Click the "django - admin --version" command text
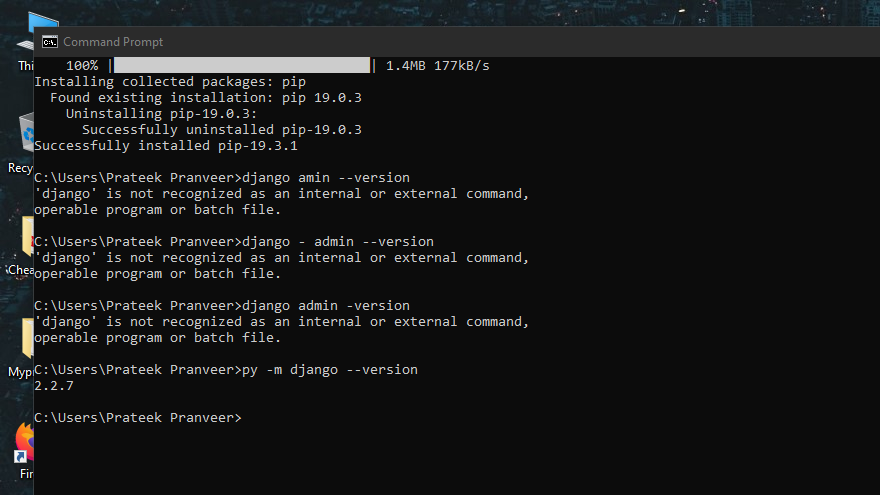 tap(338, 241)
